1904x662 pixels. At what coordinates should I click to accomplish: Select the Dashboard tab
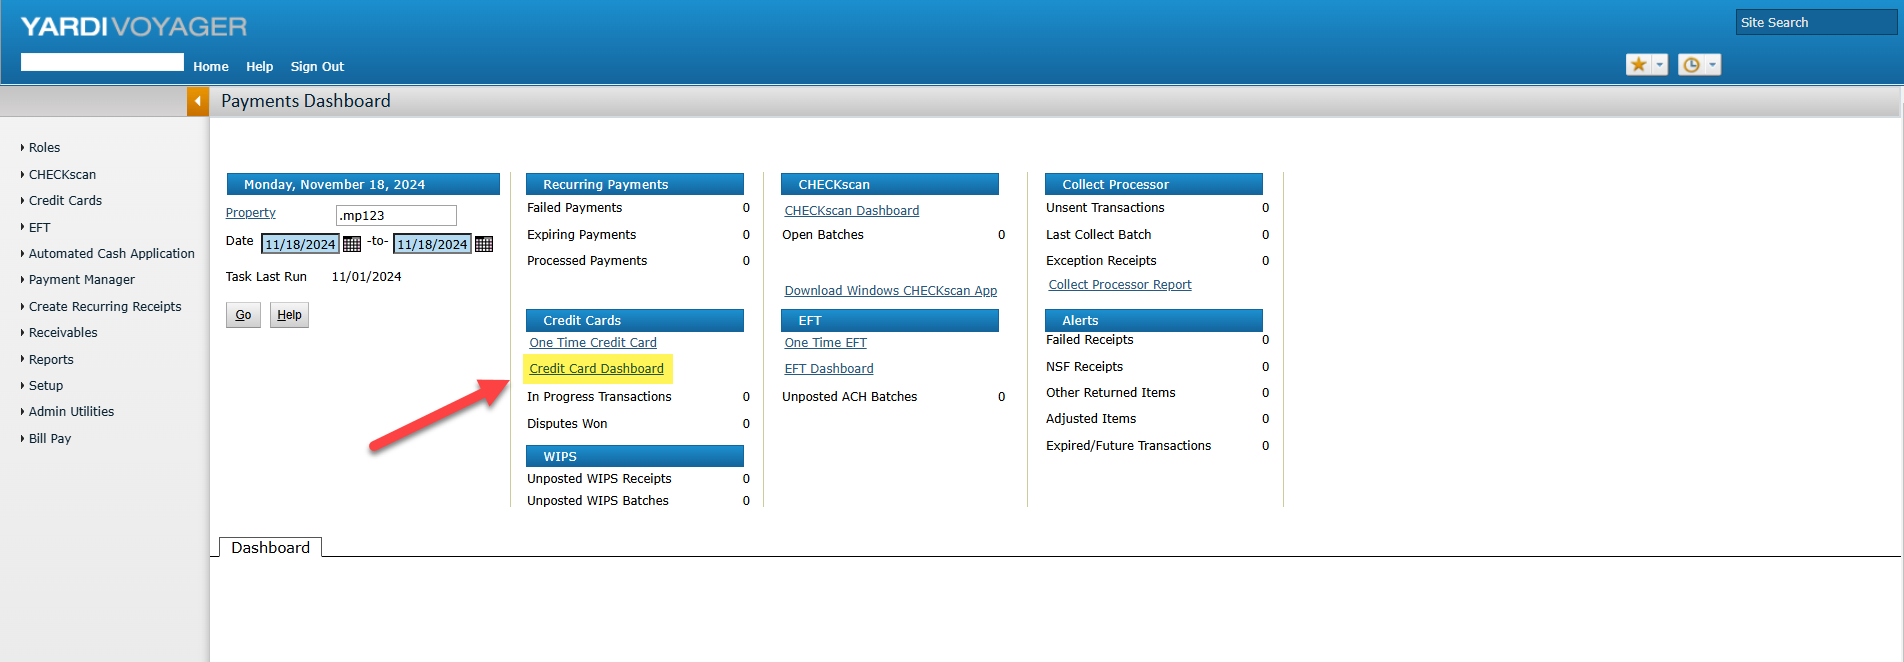[x=270, y=548]
